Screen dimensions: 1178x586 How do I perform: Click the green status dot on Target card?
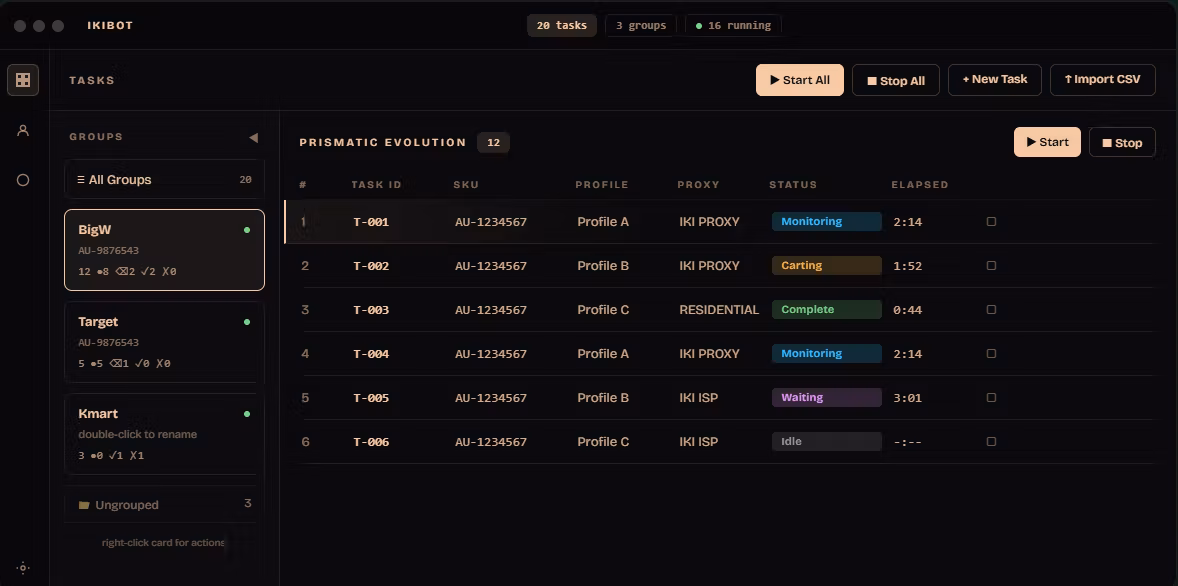click(247, 322)
